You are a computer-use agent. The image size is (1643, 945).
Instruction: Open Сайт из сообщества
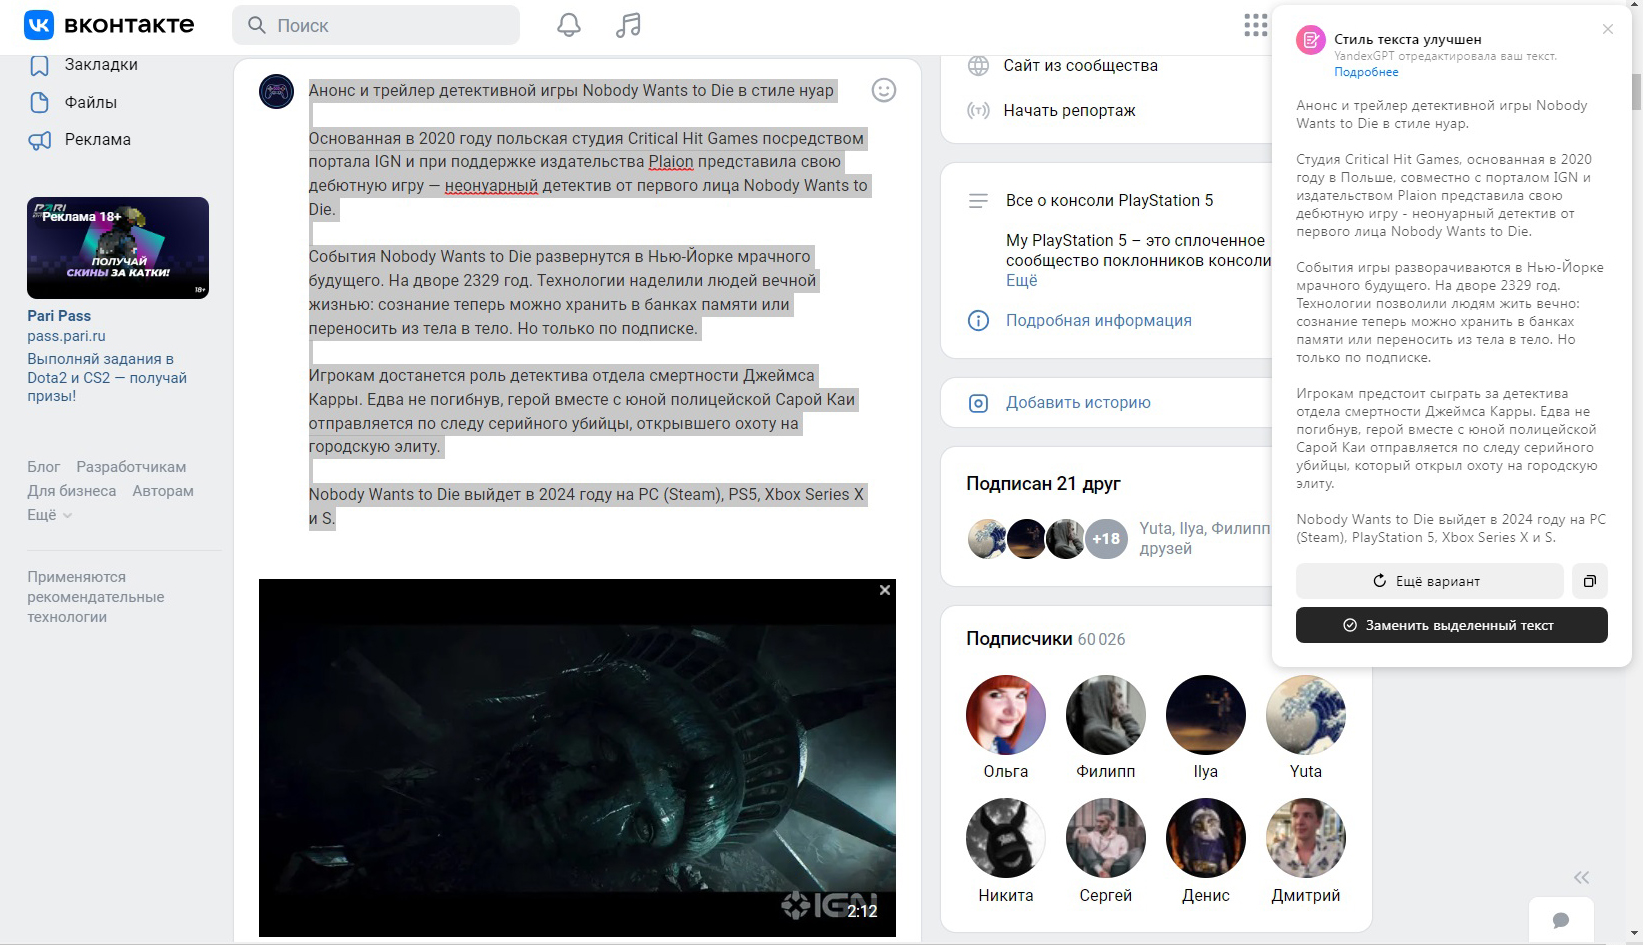(x=1080, y=65)
